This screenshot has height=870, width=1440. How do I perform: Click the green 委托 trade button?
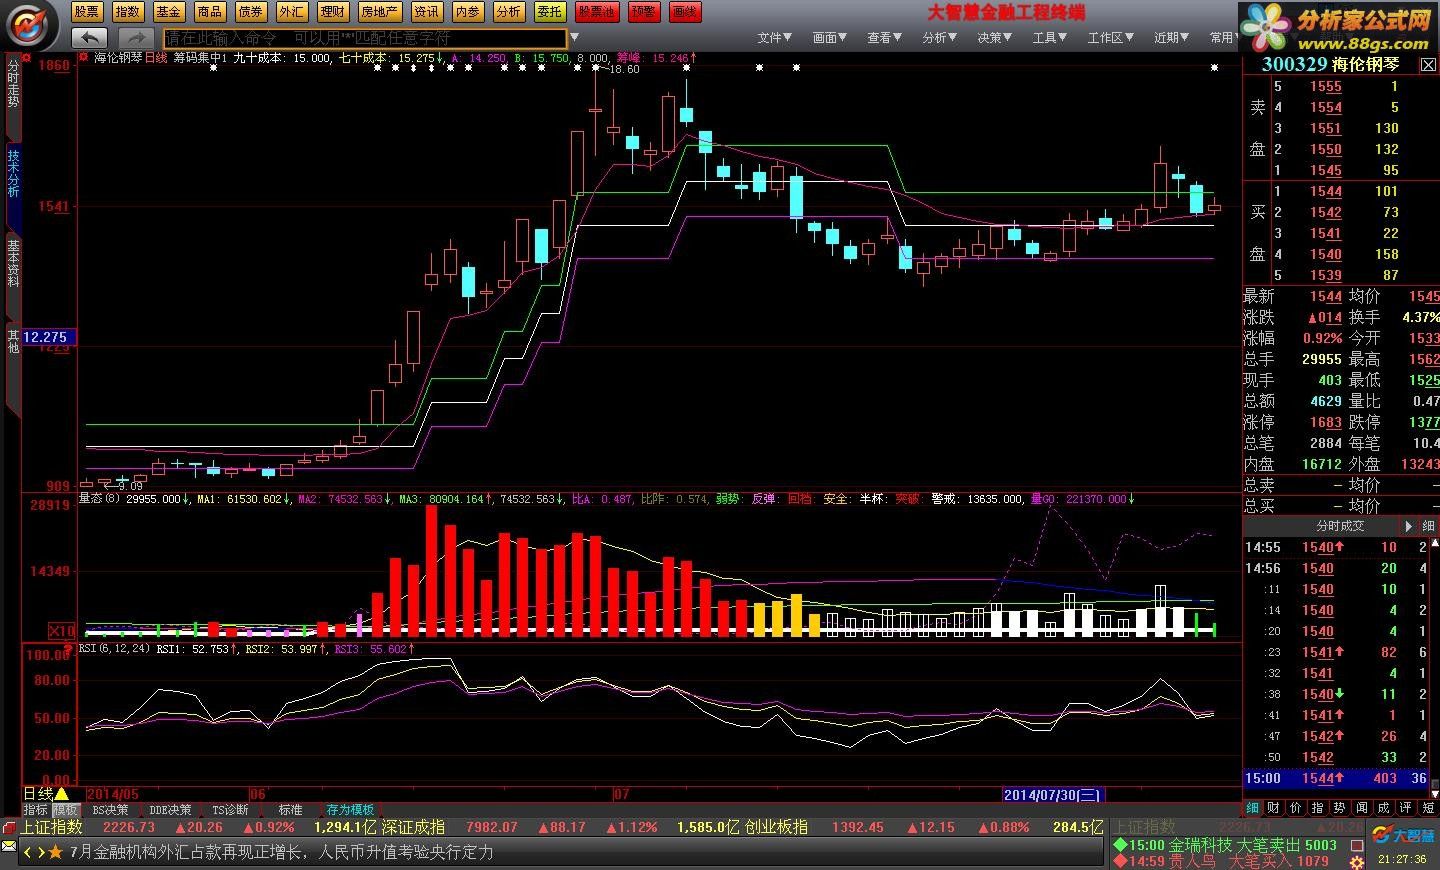pyautogui.click(x=549, y=12)
